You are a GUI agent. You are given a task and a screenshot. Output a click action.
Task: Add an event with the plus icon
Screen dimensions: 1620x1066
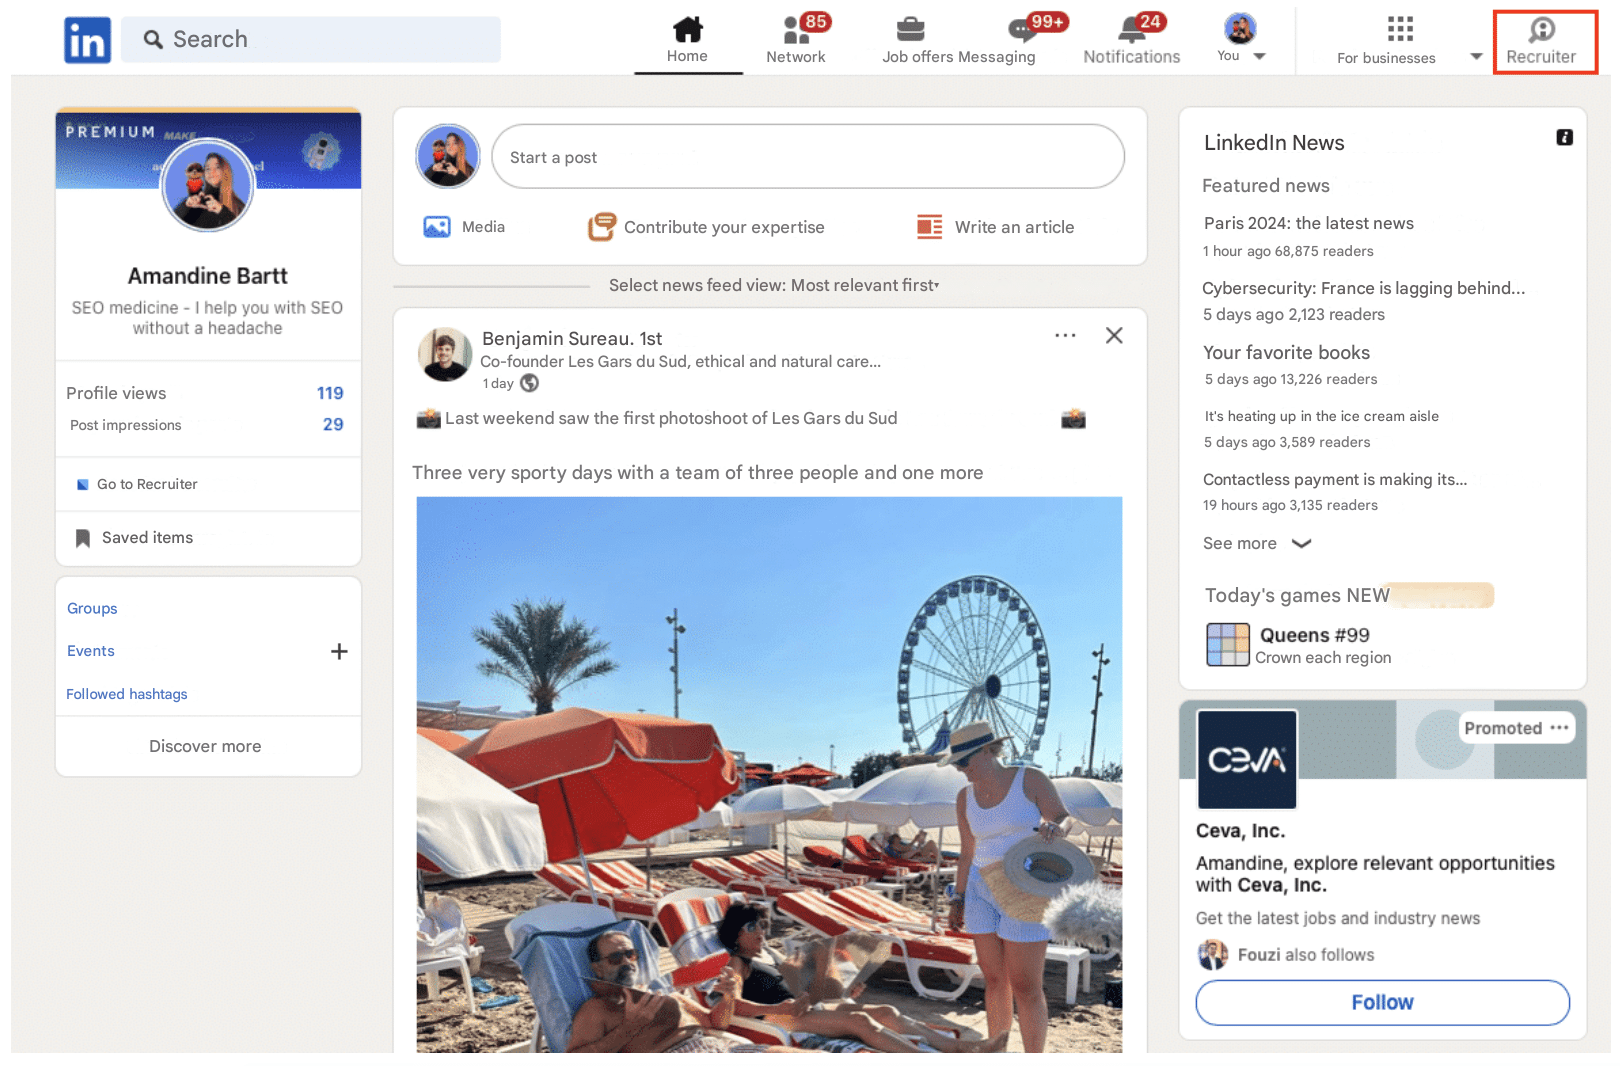pos(339,652)
